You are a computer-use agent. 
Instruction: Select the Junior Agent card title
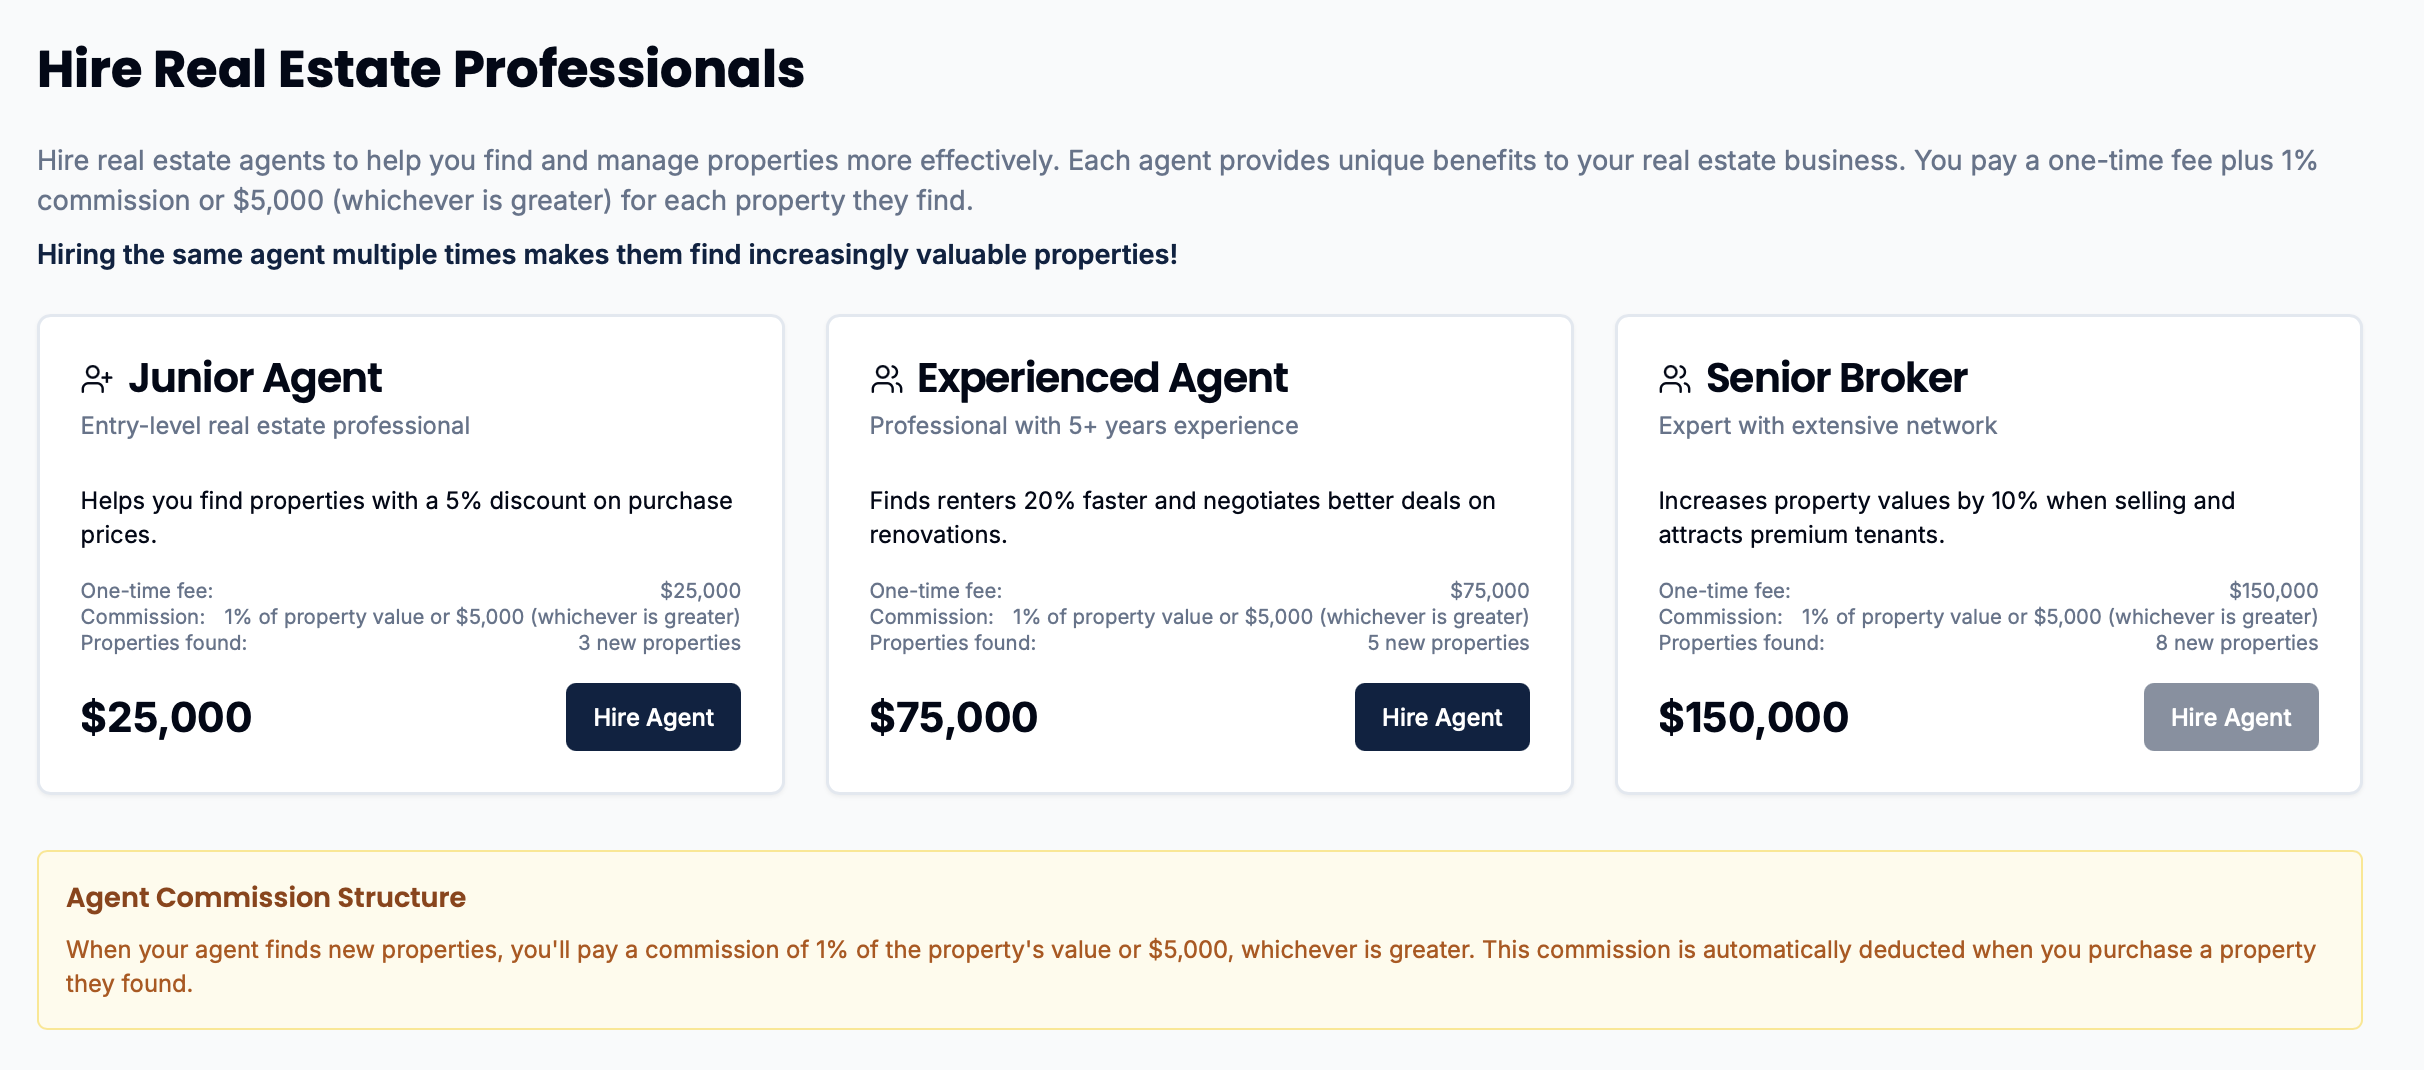coord(255,378)
